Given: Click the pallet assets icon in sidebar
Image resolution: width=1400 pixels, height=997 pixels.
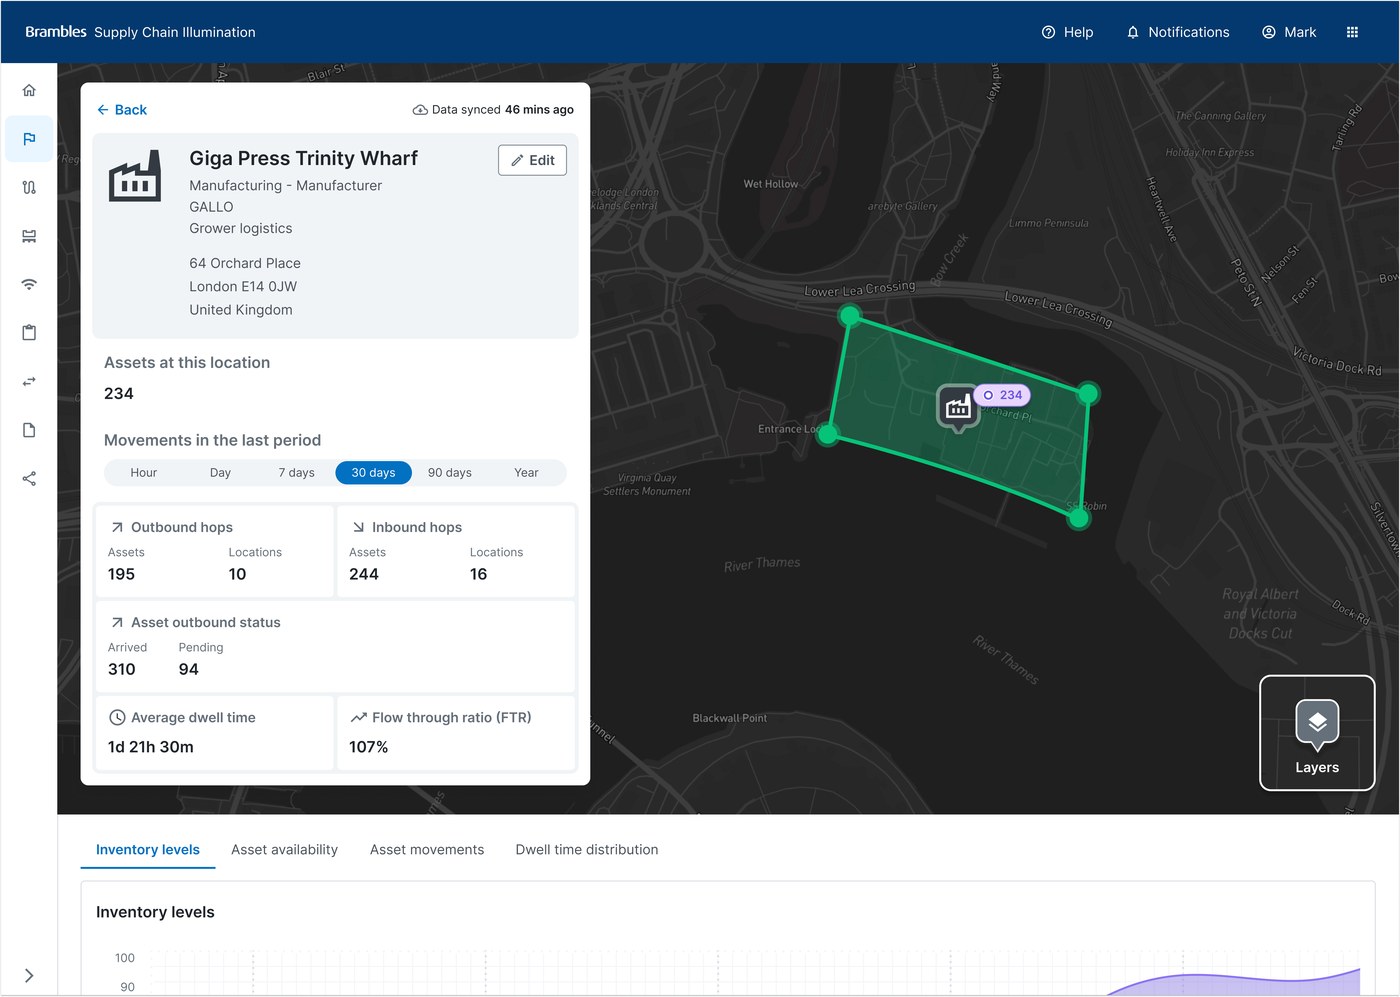Looking at the screenshot, I should coord(29,236).
